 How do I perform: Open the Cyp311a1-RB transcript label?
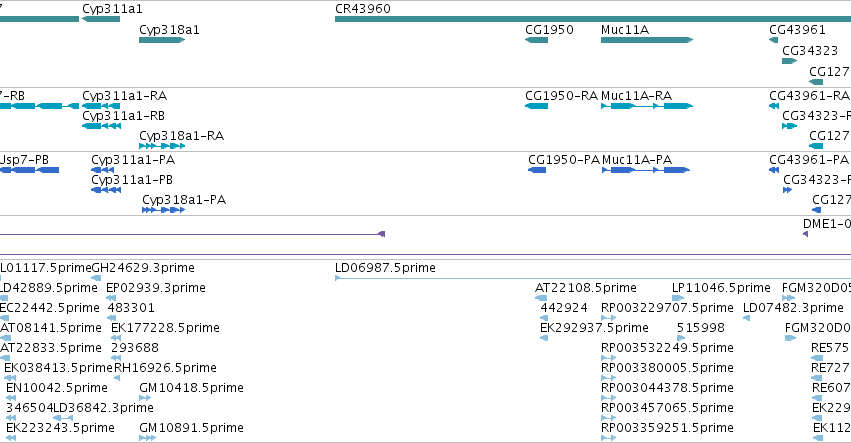[x=123, y=116]
